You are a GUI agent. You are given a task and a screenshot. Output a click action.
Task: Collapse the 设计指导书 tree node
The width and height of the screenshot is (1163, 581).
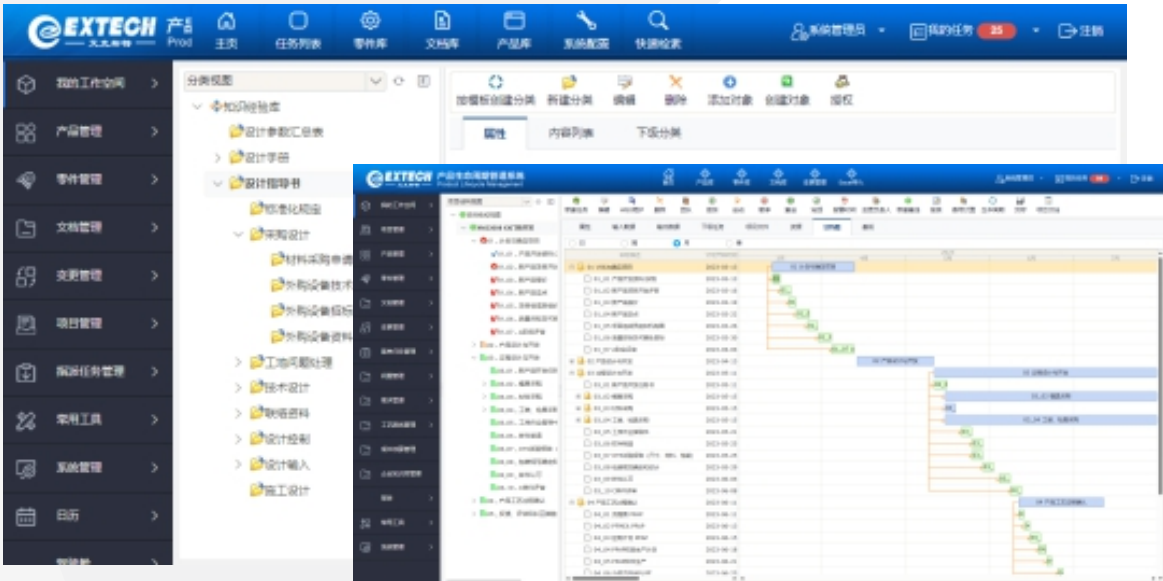[x=218, y=183]
